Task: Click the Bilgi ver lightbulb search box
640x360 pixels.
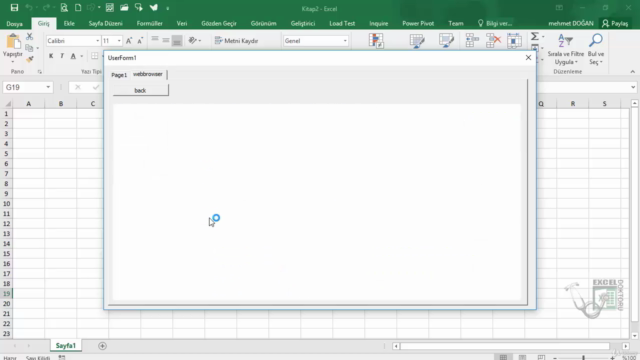Action: tap(494, 23)
